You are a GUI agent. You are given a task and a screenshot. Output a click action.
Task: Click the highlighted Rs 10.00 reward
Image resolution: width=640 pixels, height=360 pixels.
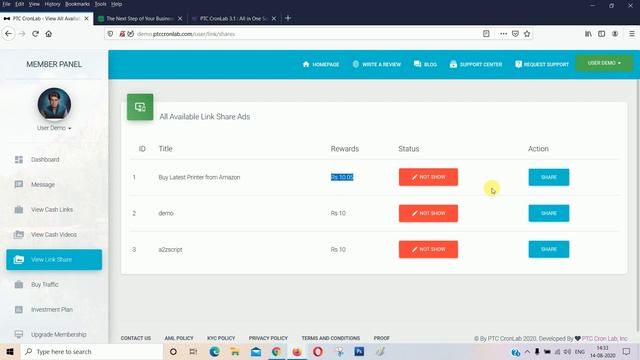pos(342,177)
